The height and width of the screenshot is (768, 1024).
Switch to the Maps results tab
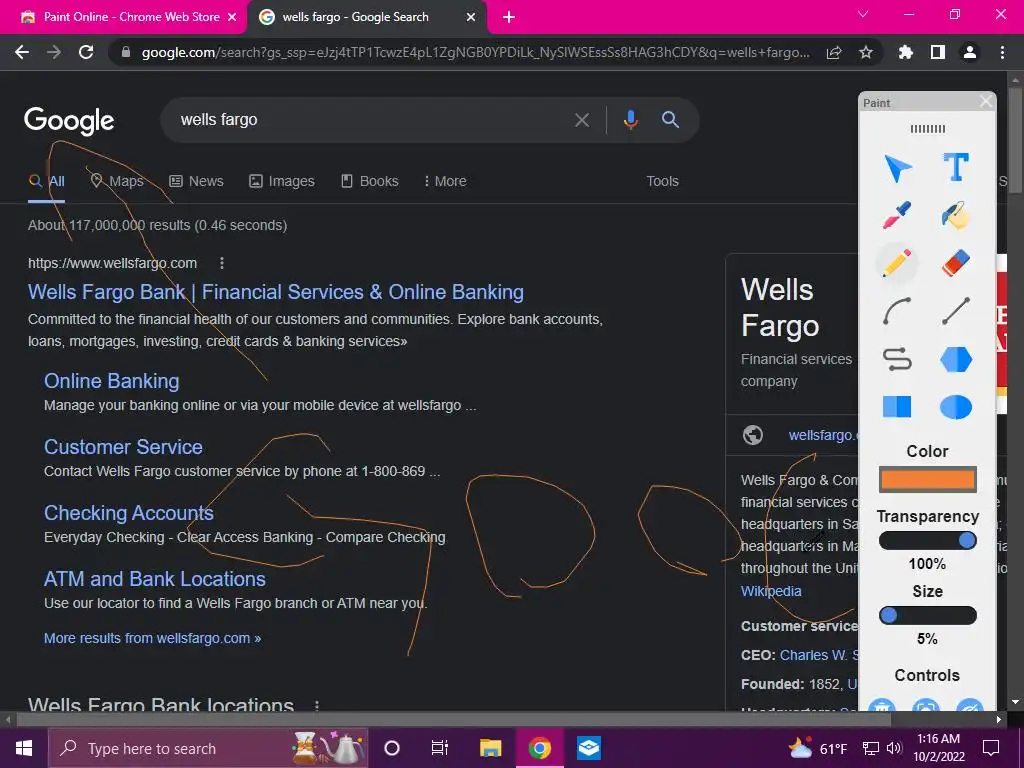tap(117, 181)
